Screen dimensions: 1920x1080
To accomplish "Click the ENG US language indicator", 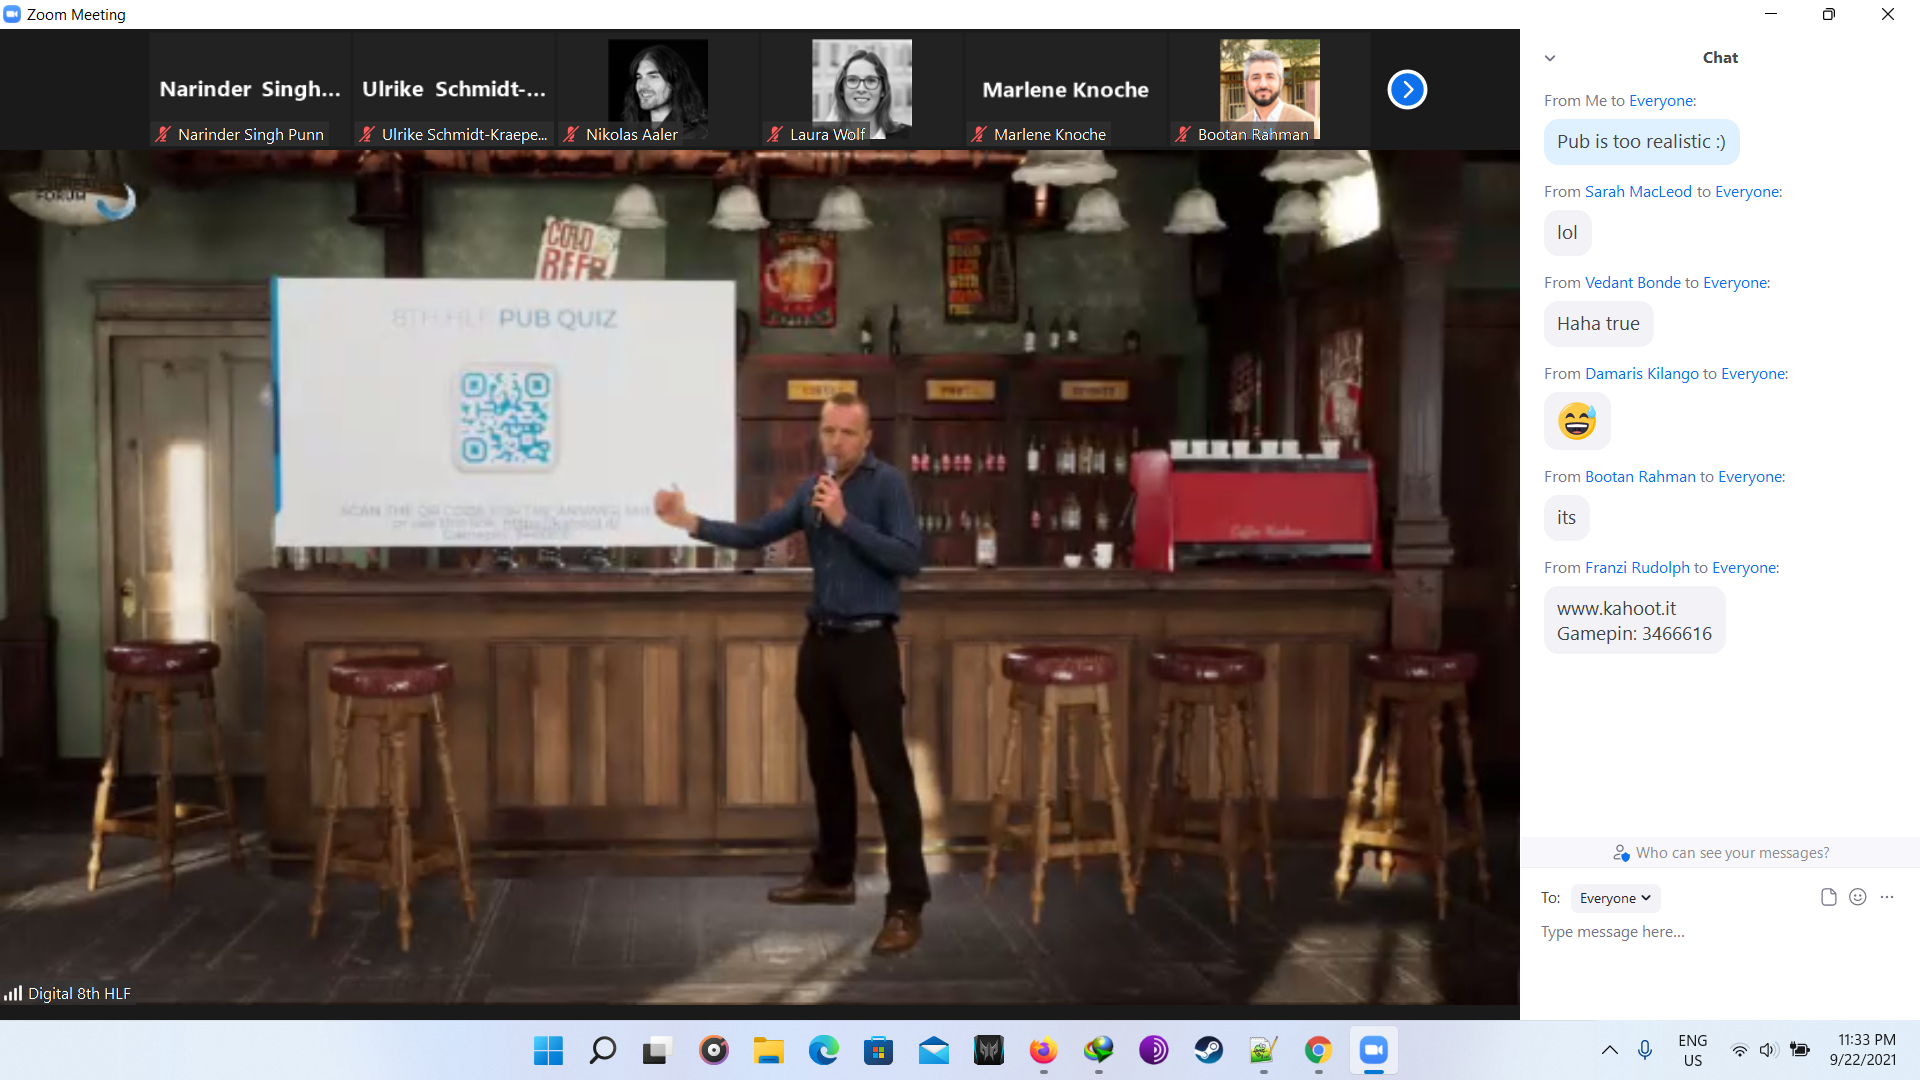I will [1692, 1050].
